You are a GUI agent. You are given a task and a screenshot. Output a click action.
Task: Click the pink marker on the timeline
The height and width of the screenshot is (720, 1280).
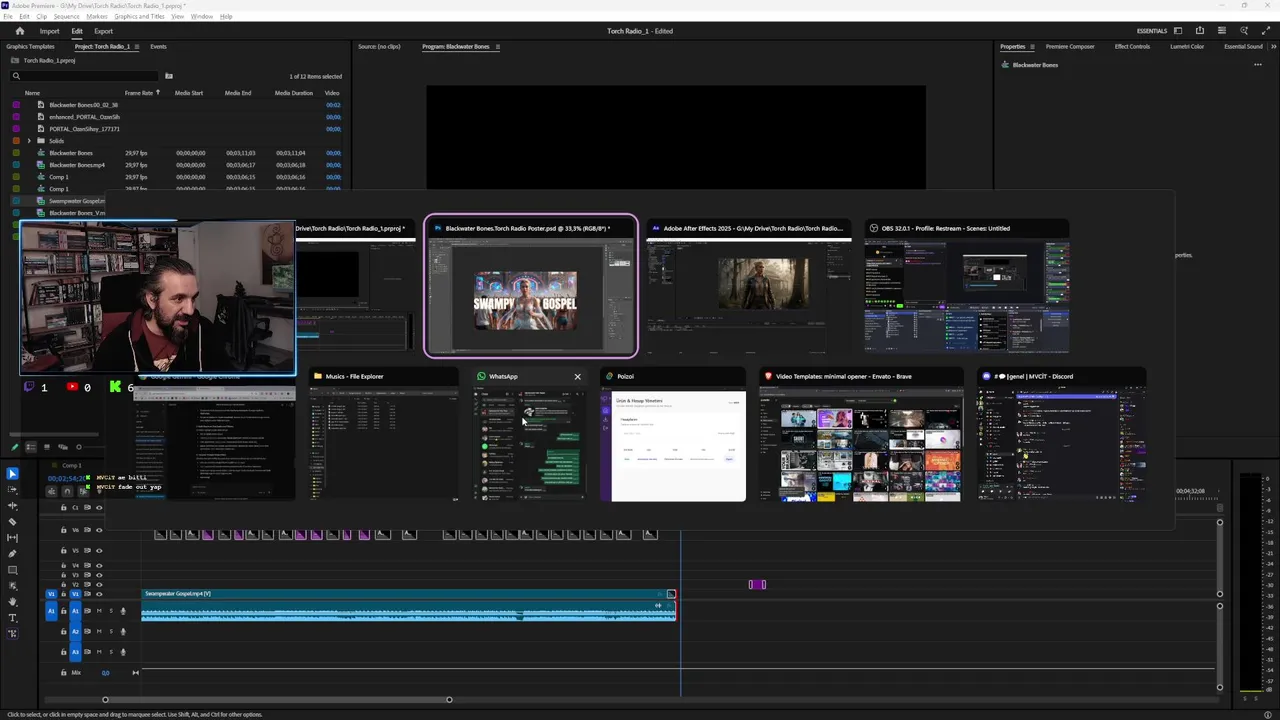tap(757, 584)
